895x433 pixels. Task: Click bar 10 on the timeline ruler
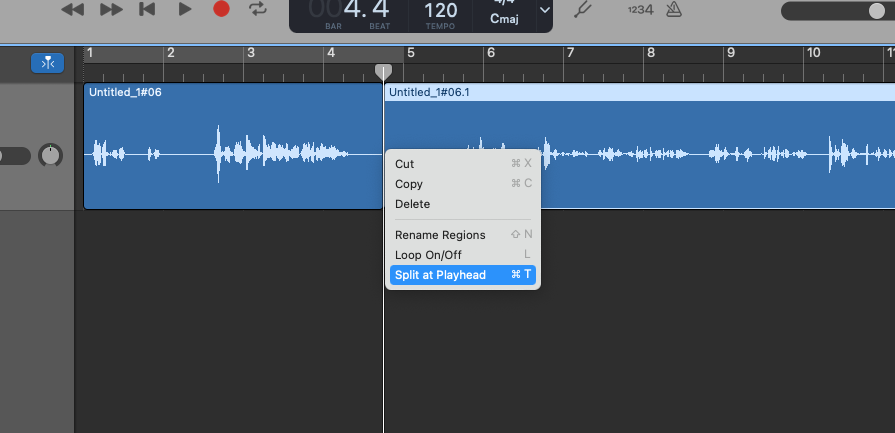click(813, 54)
